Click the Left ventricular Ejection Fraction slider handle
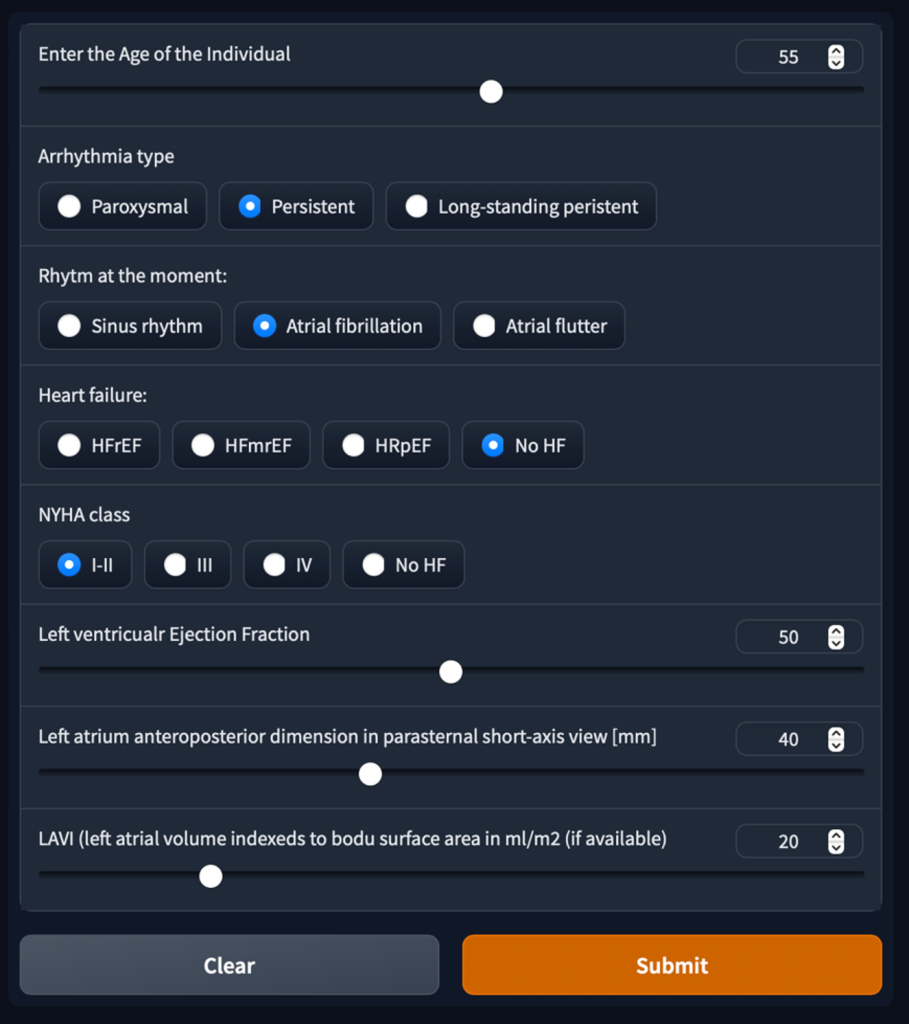Viewport: 909px width, 1024px height. [x=451, y=672]
